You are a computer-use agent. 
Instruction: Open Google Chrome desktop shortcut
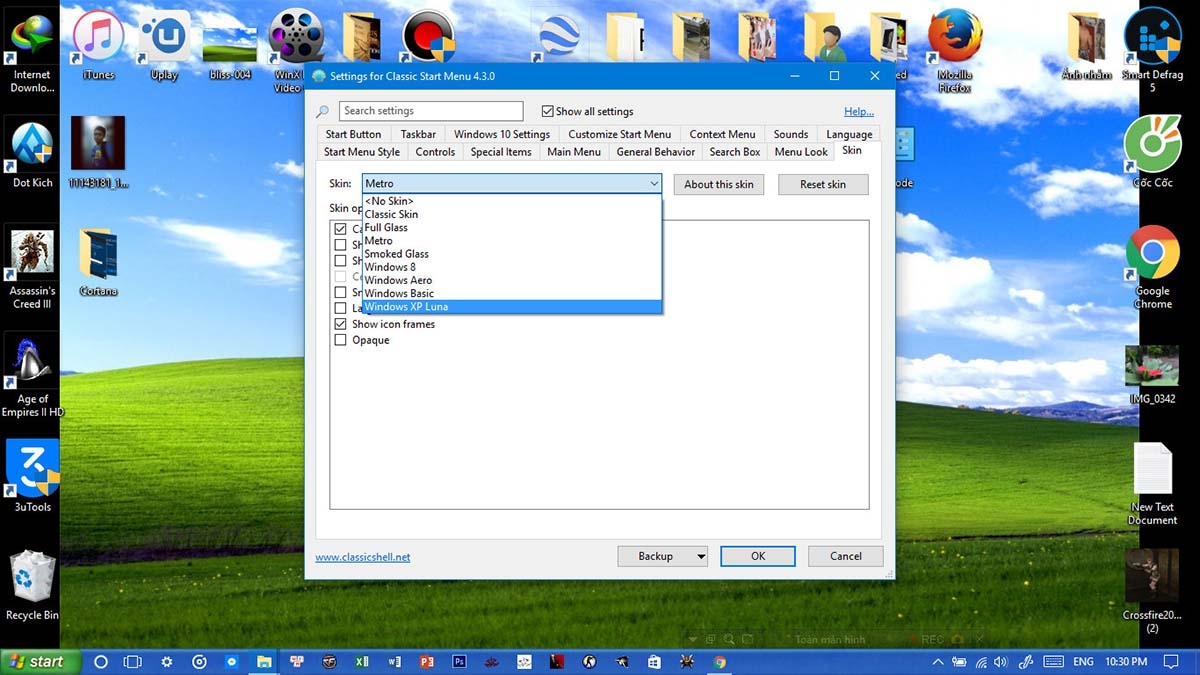1152,267
